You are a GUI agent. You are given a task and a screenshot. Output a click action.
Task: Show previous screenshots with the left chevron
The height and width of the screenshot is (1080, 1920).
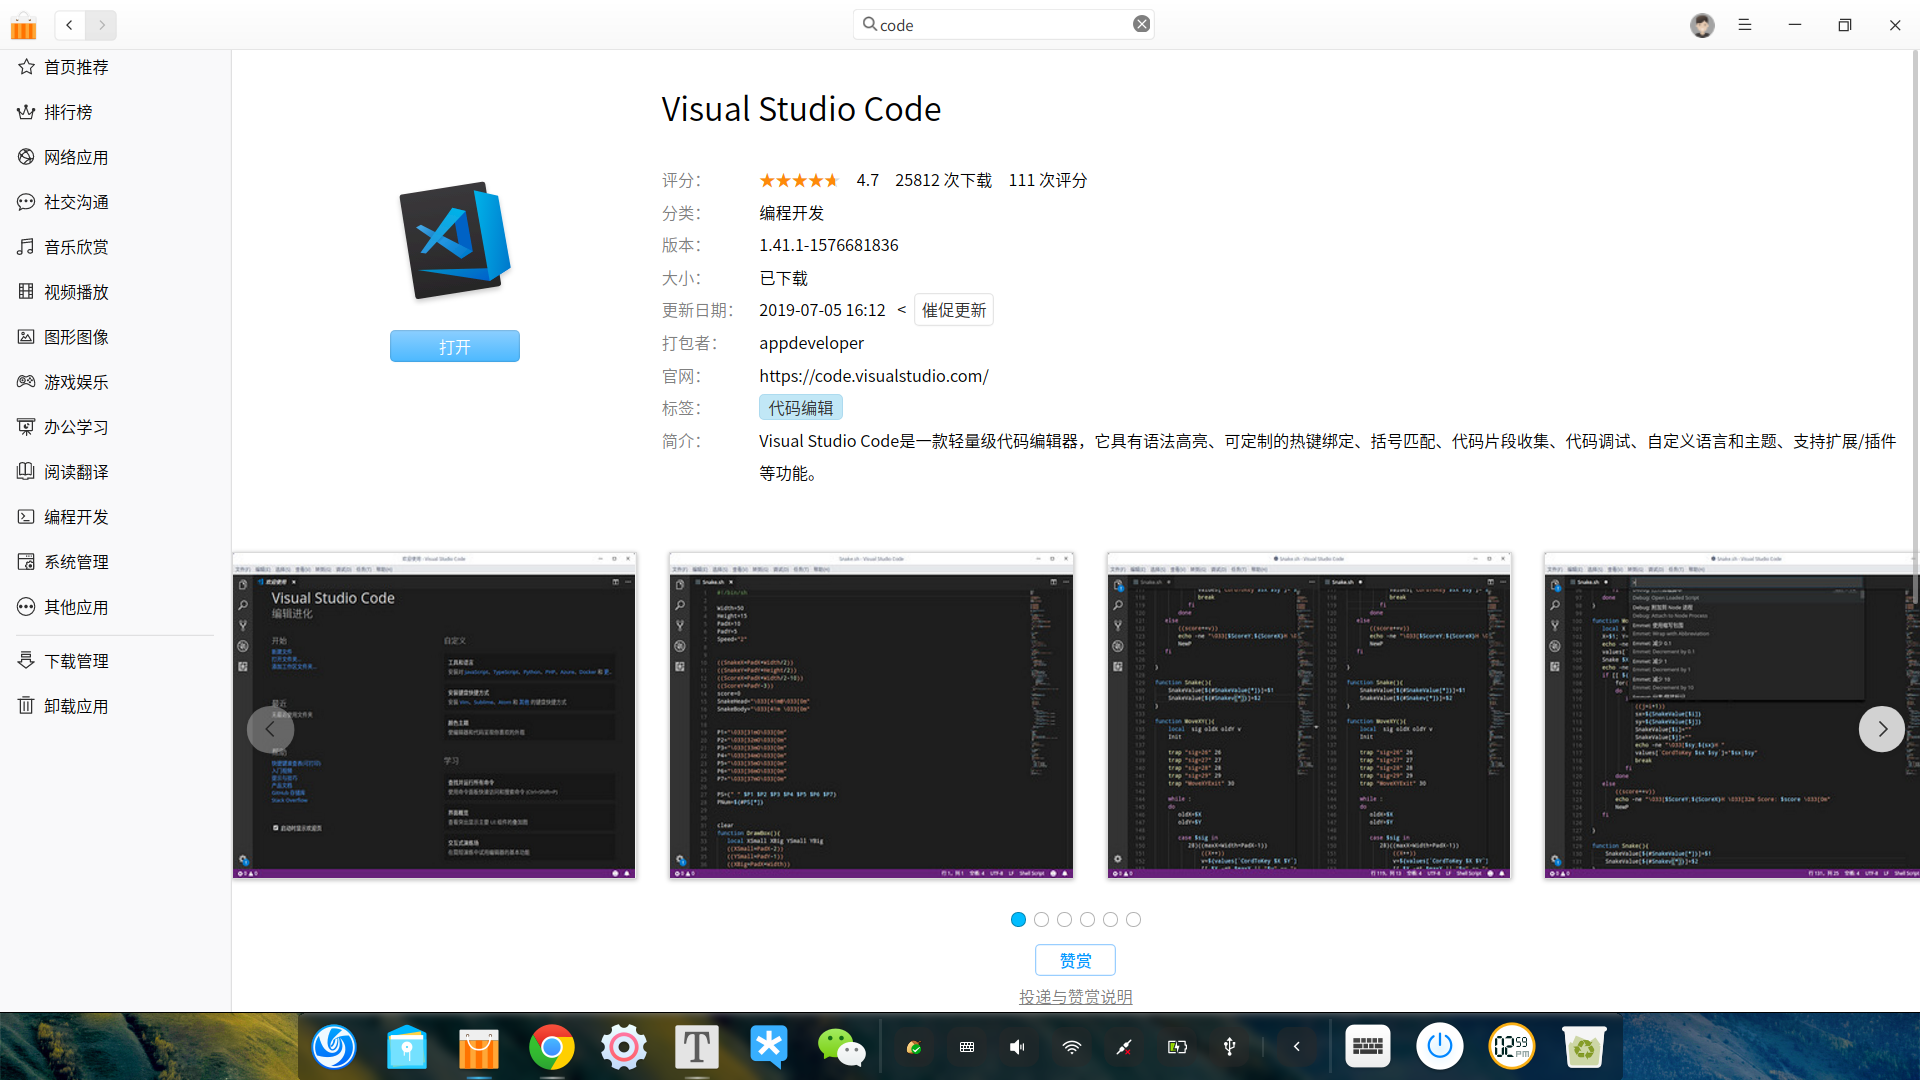(x=269, y=729)
